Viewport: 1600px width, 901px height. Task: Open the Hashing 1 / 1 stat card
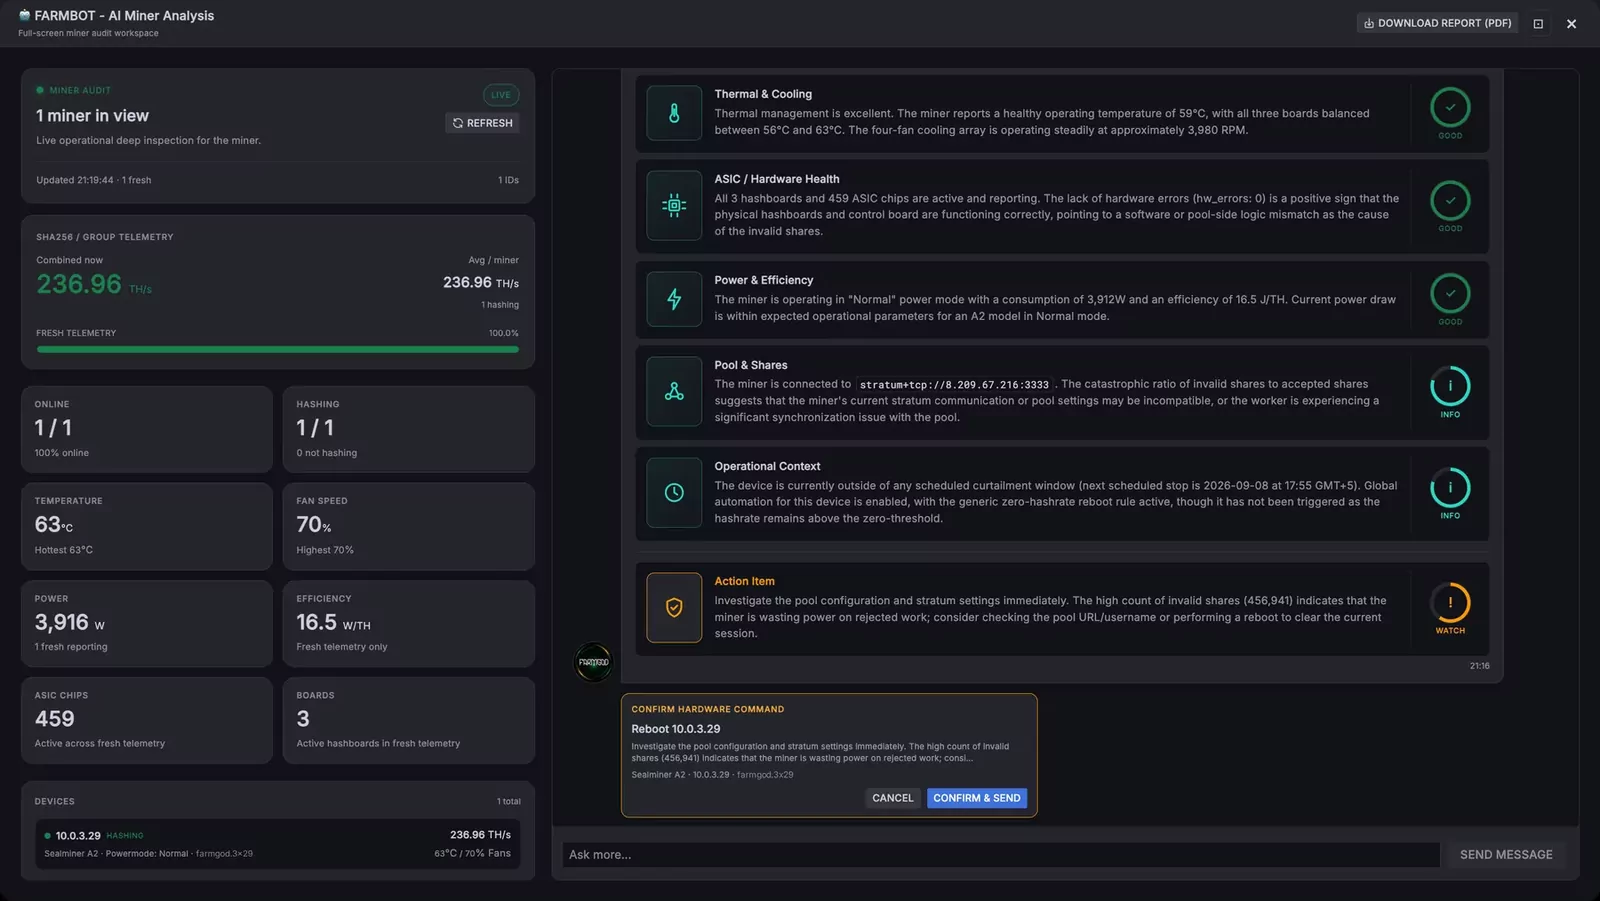(408, 429)
